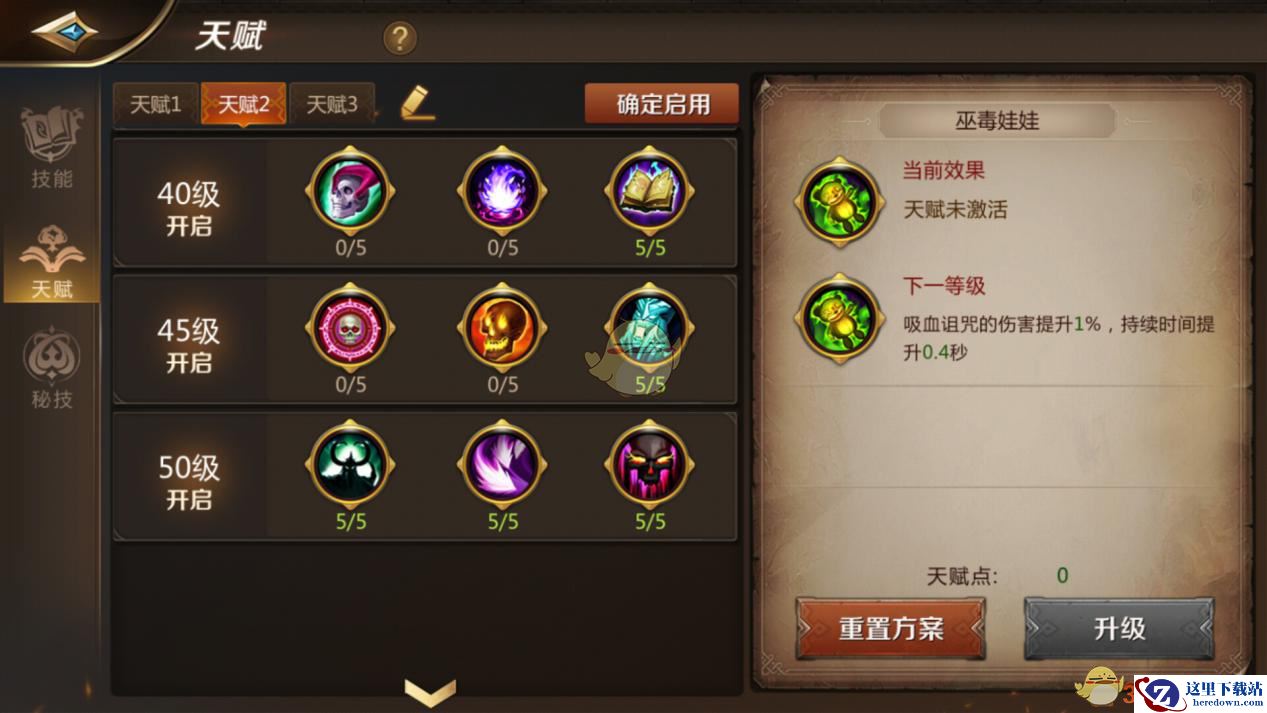Image resolution: width=1267 pixels, height=713 pixels.
Task: Open the 秘技 sidebar section
Action: coord(52,369)
